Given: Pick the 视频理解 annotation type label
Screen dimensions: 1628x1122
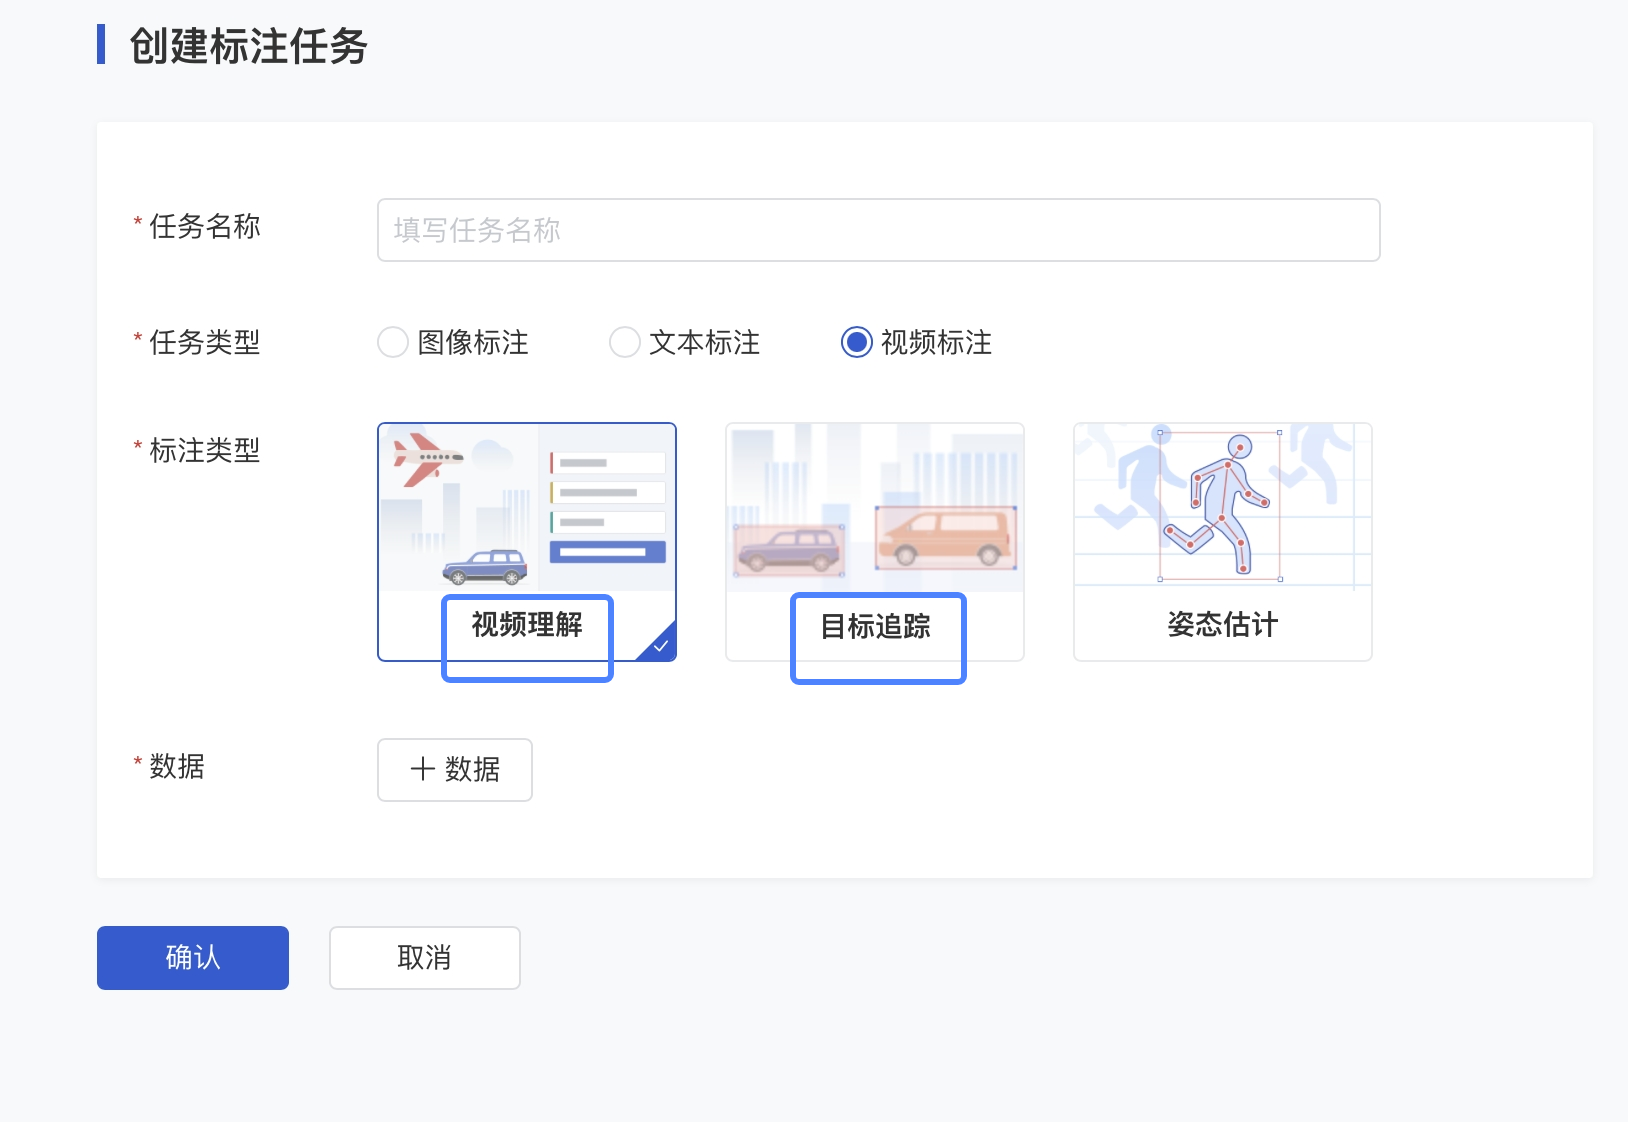Looking at the screenshot, I should pyautogui.click(x=527, y=625).
